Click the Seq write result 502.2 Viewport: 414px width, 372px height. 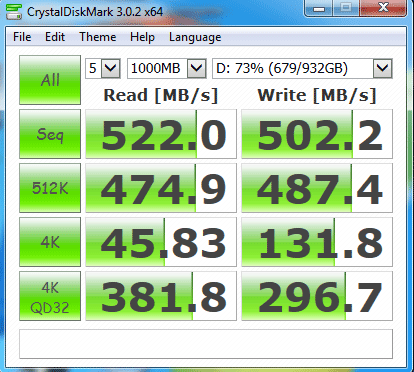click(x=317, y=134)
